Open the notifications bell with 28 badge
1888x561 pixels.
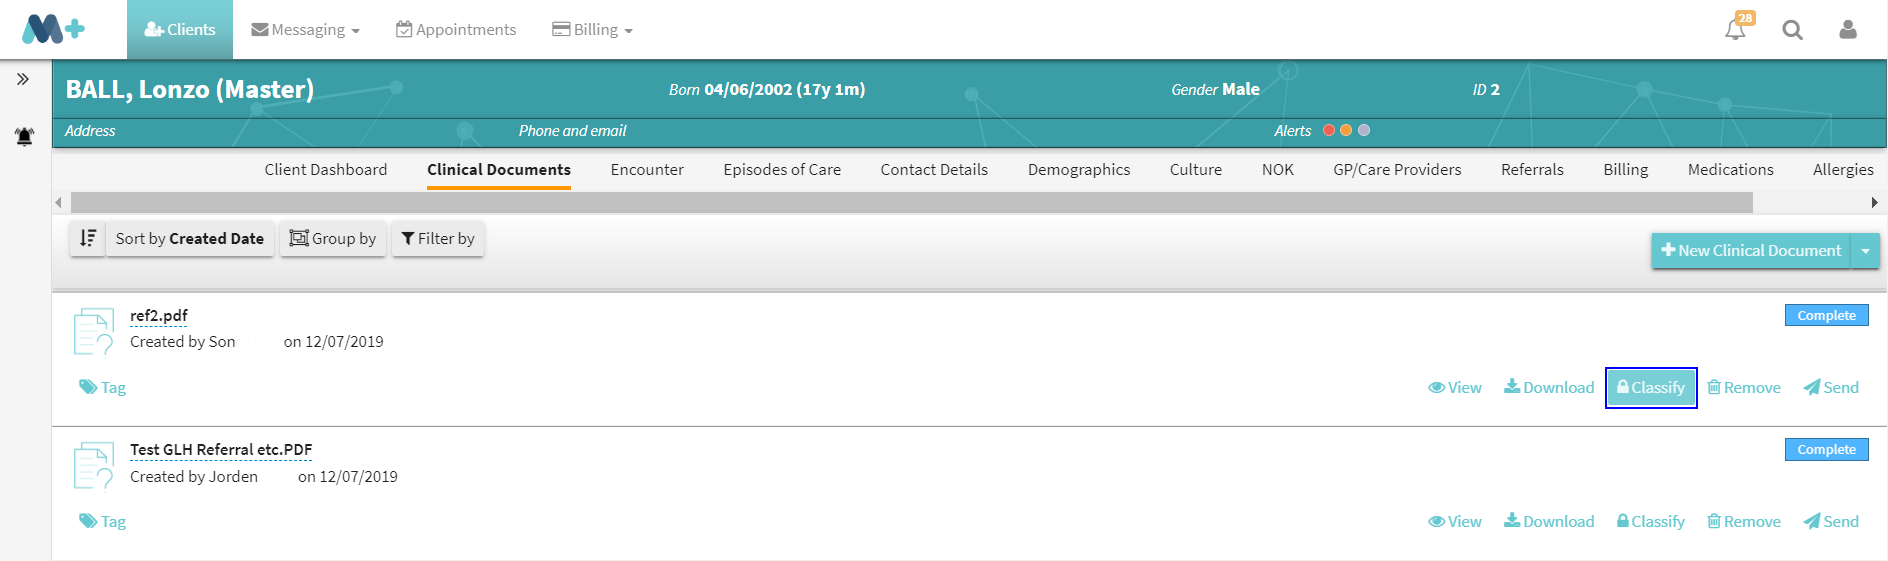[1735, 29]
